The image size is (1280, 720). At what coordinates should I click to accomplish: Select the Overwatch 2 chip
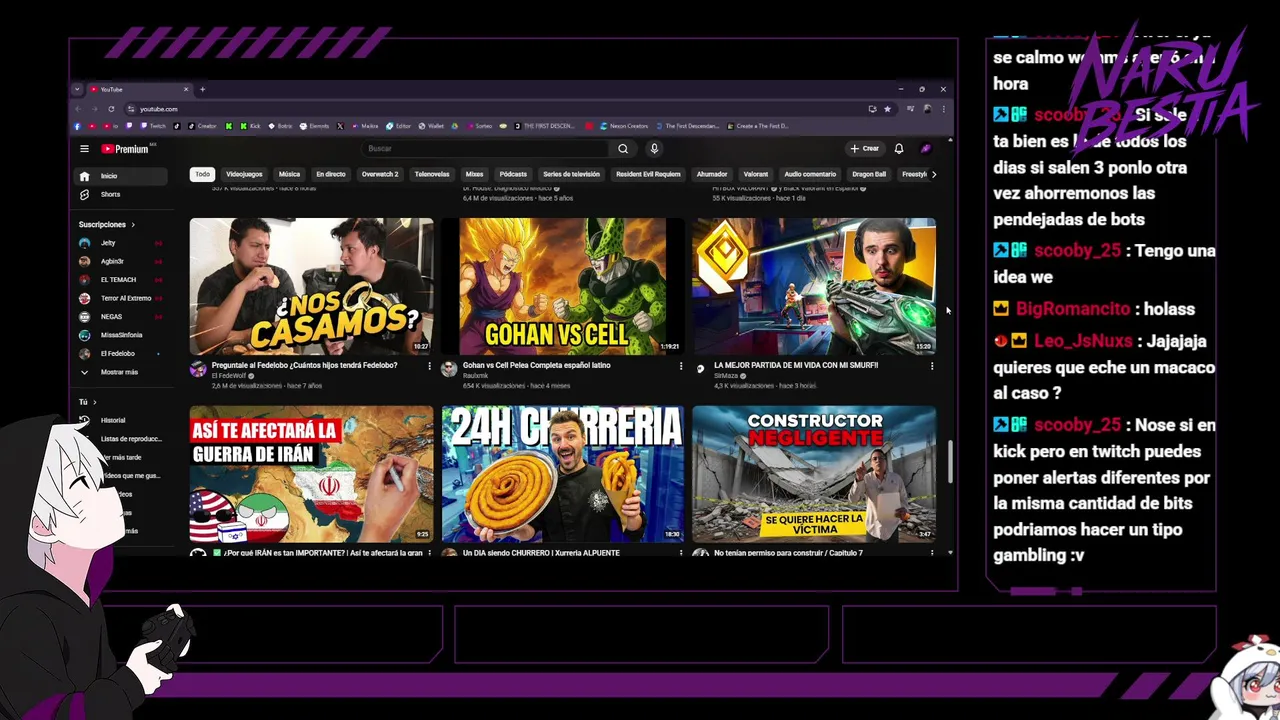pos(380,174)
